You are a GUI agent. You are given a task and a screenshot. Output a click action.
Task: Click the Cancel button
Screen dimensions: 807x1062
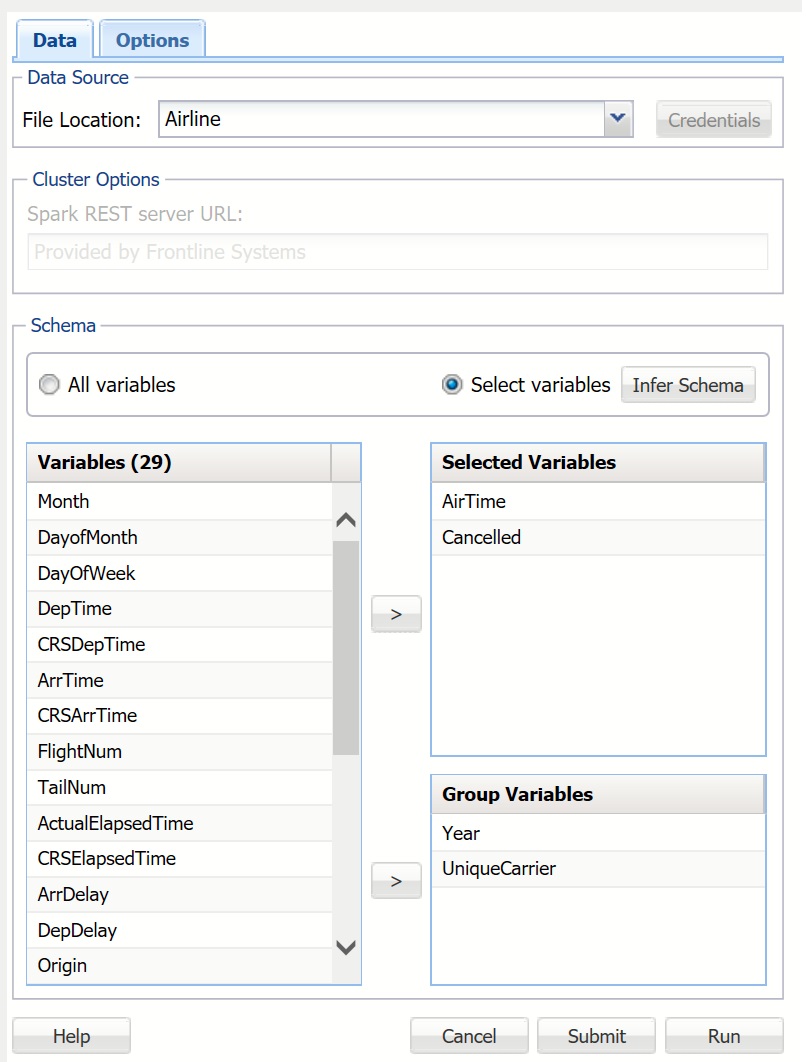469,1036
